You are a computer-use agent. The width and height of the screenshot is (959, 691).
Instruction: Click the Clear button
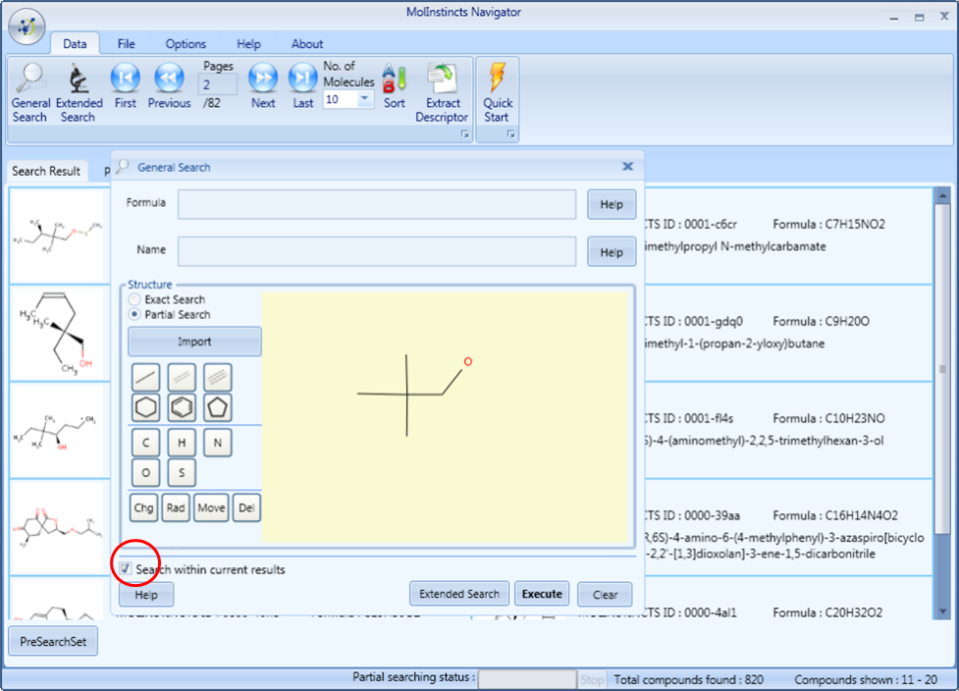605,594
